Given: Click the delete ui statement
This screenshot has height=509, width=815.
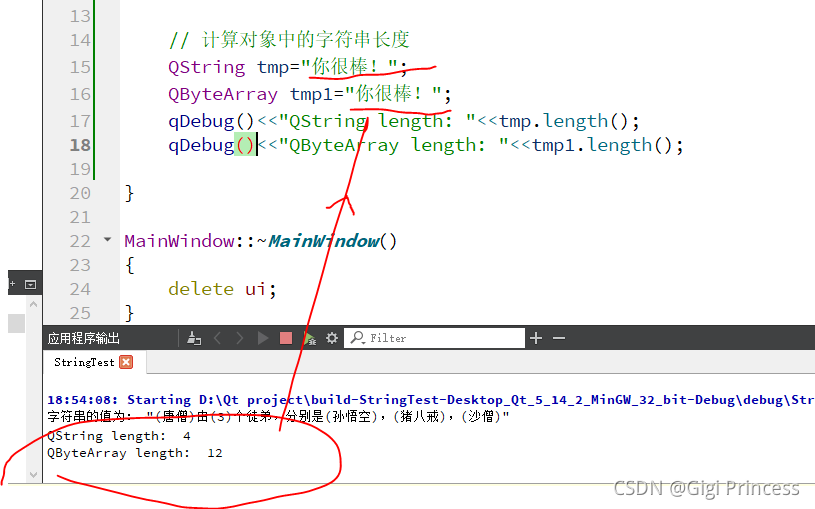Looking at the screenshot, I should click(x=222, y=289).
